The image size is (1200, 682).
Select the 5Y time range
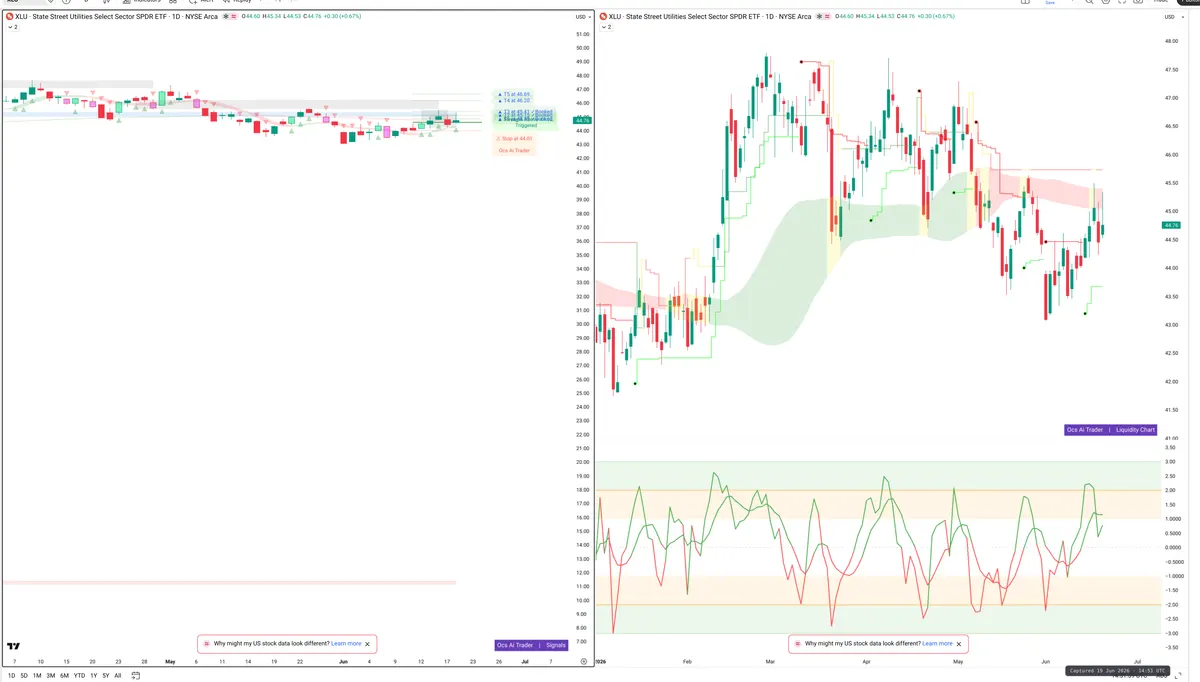point(105,676)
